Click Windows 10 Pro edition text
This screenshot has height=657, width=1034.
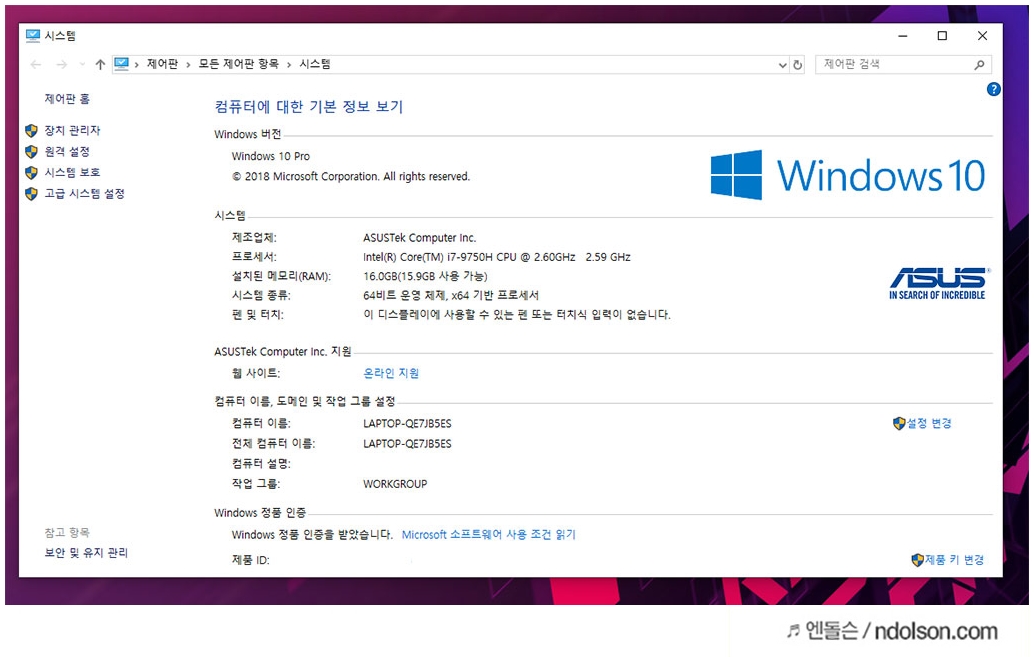point(270,156)
